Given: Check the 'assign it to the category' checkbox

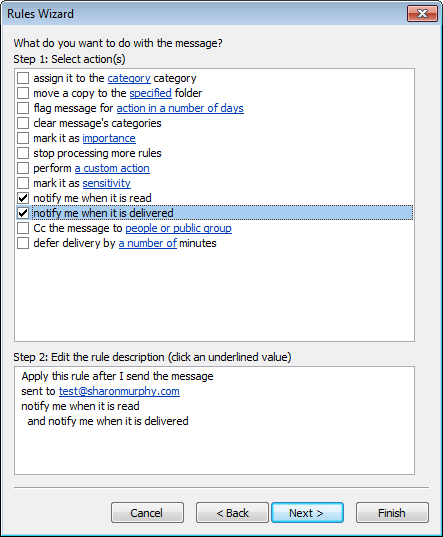Looking at the screenshot, I should [x=23, y=78].
